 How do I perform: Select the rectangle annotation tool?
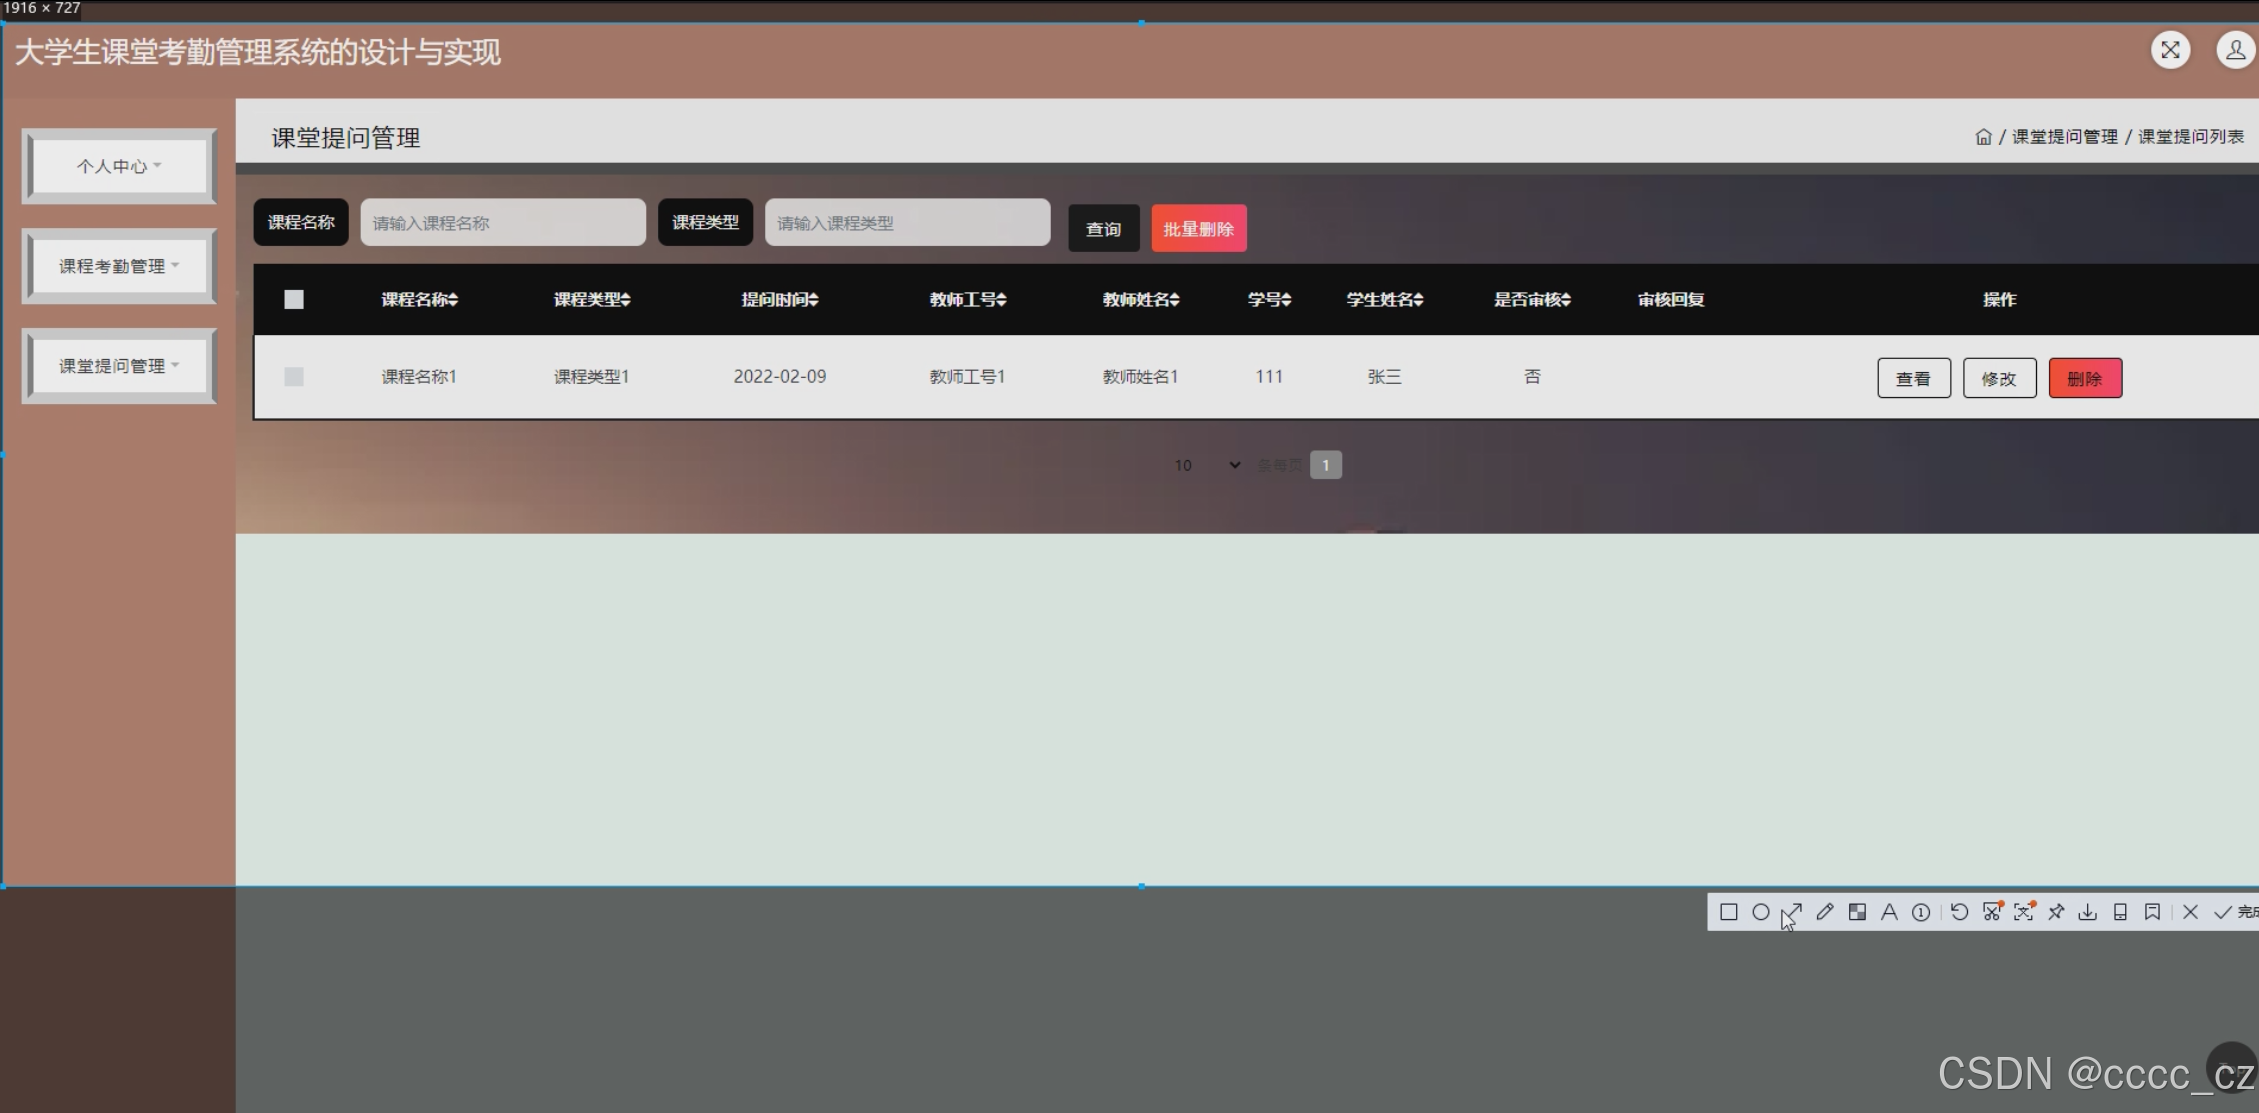point(1728,912)
